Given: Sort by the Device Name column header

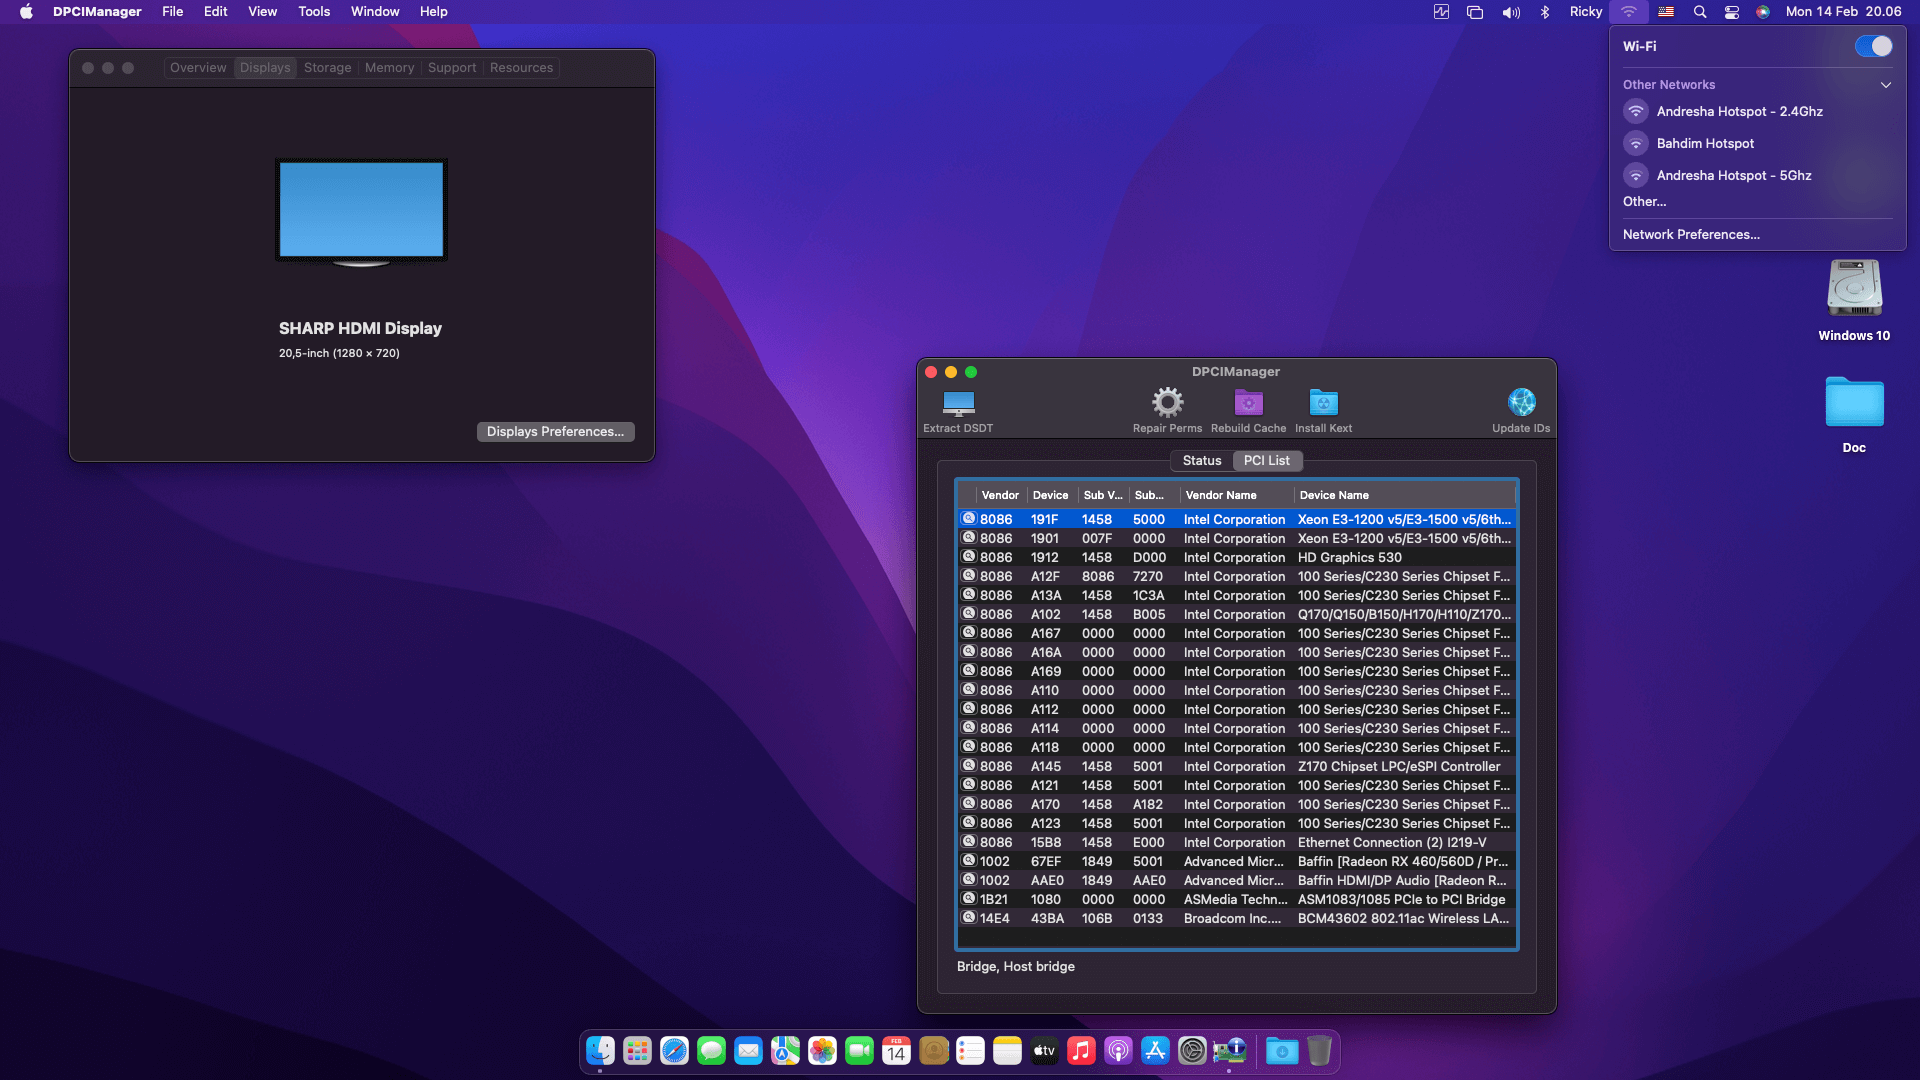Looking at the screenshot, I should click(1404, 495).
